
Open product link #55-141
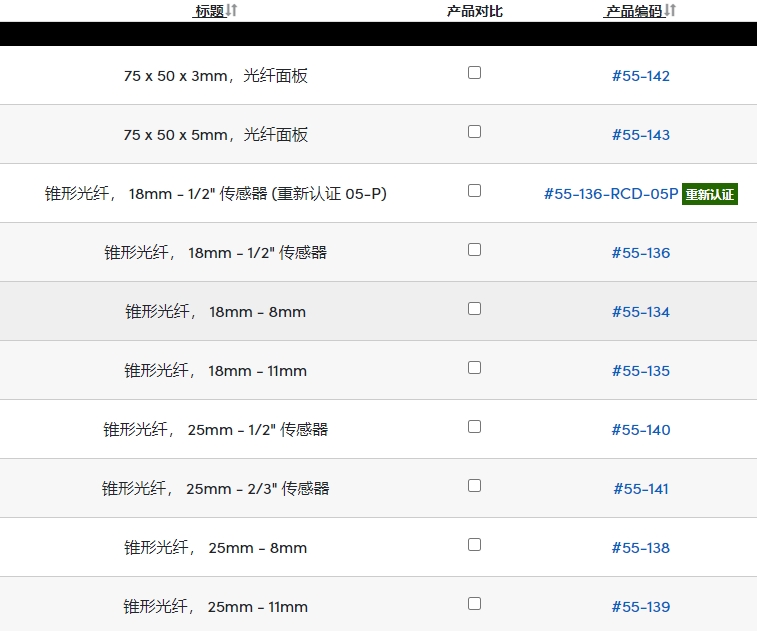(641, 489)
